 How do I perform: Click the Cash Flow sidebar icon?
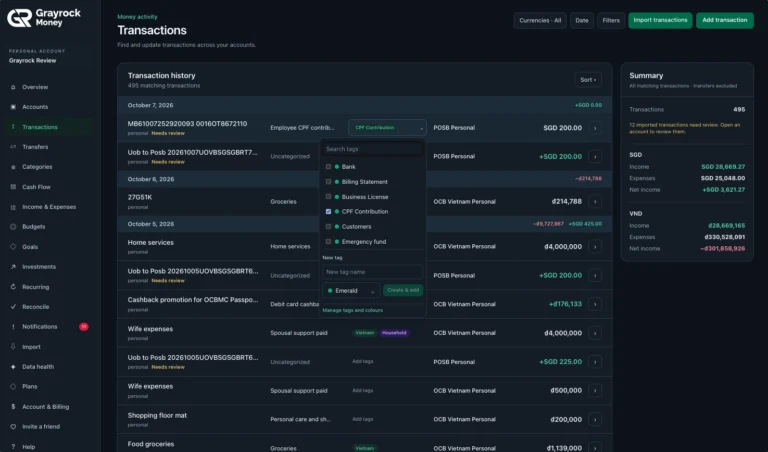point(13,187)
